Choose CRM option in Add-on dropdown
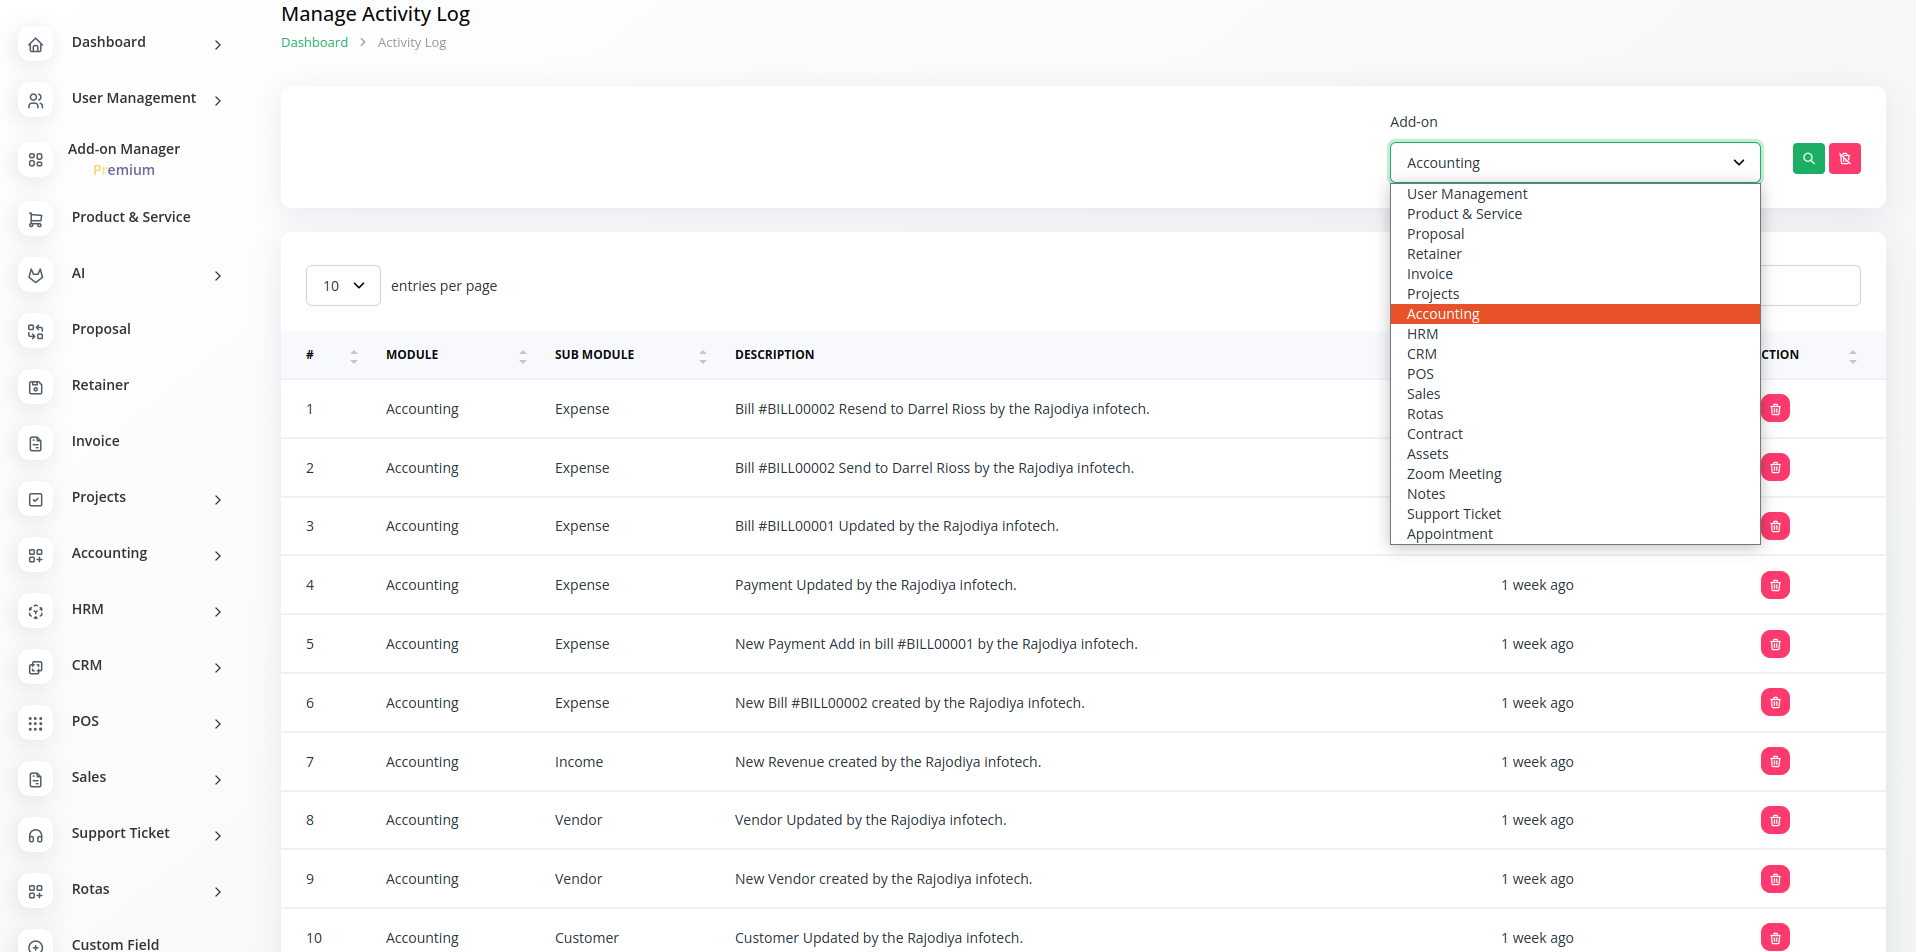 click(1421, 354)
